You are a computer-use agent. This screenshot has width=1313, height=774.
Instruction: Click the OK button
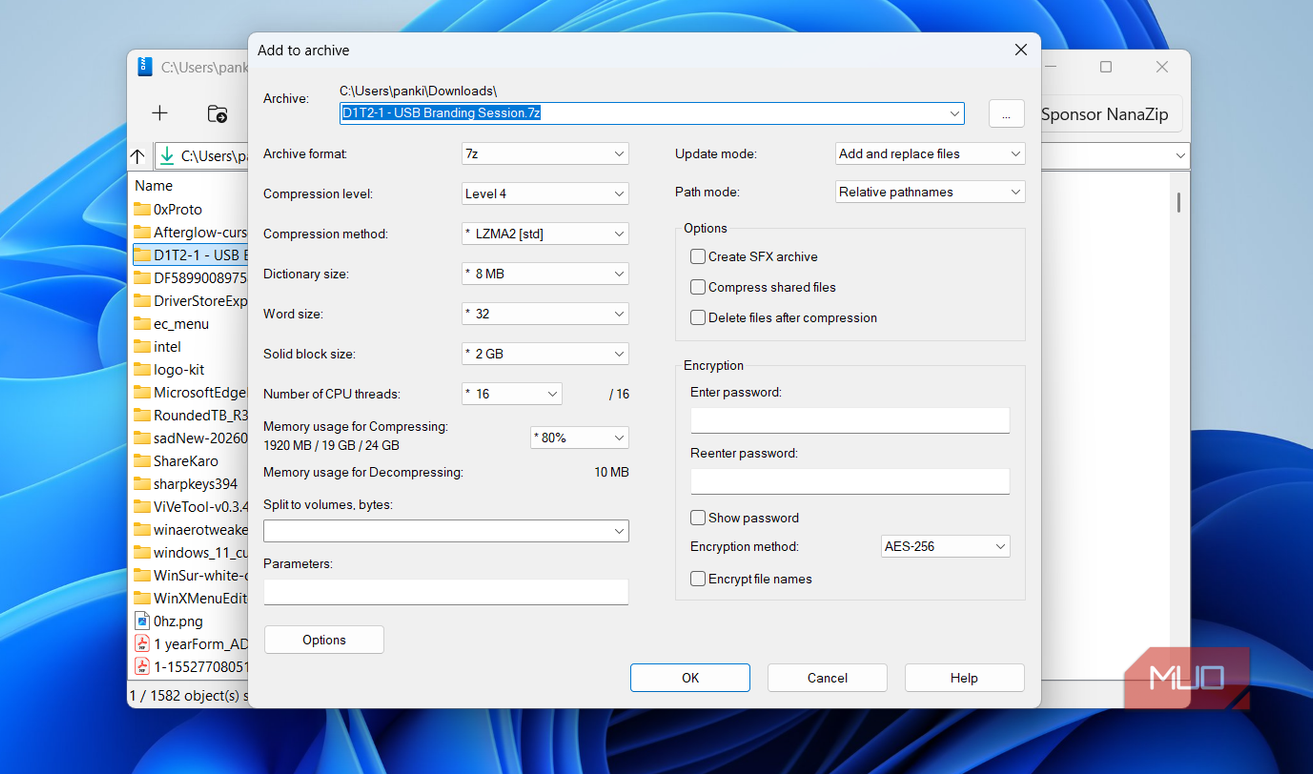tap(690, 678)
